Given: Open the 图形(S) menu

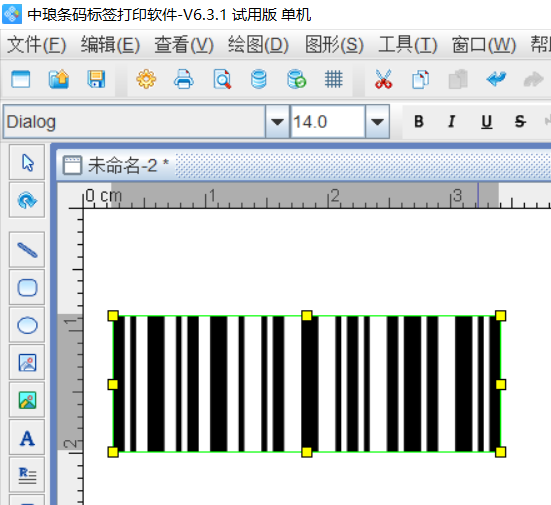Looking at the screenshot, I should click(334, 45).
